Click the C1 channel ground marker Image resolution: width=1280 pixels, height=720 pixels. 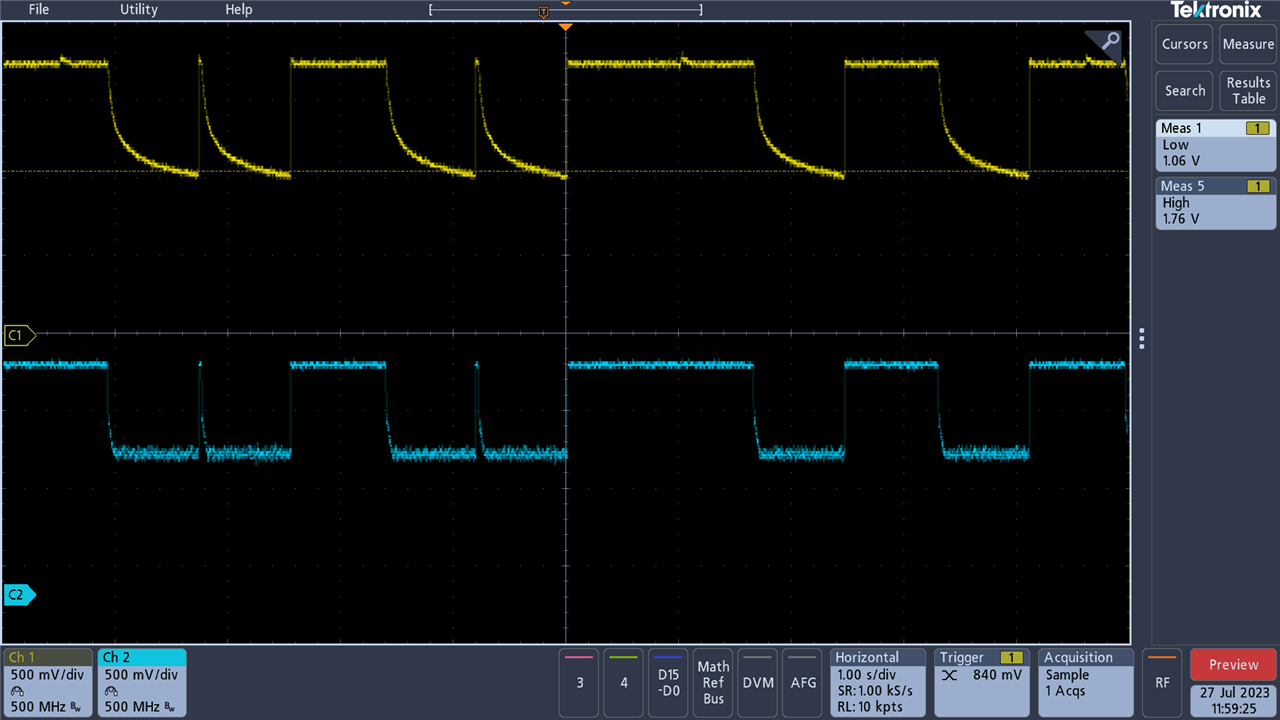(x=19, y=334)
